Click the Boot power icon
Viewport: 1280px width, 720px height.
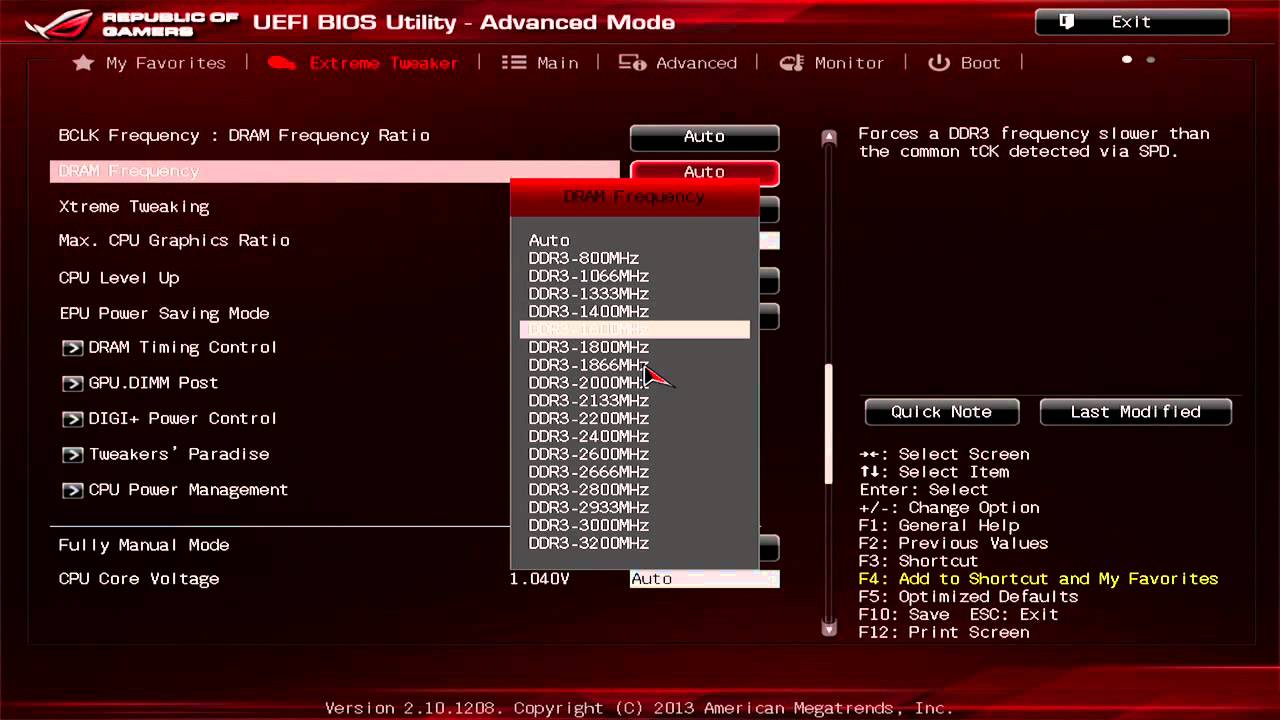click(x=939, y=63)
